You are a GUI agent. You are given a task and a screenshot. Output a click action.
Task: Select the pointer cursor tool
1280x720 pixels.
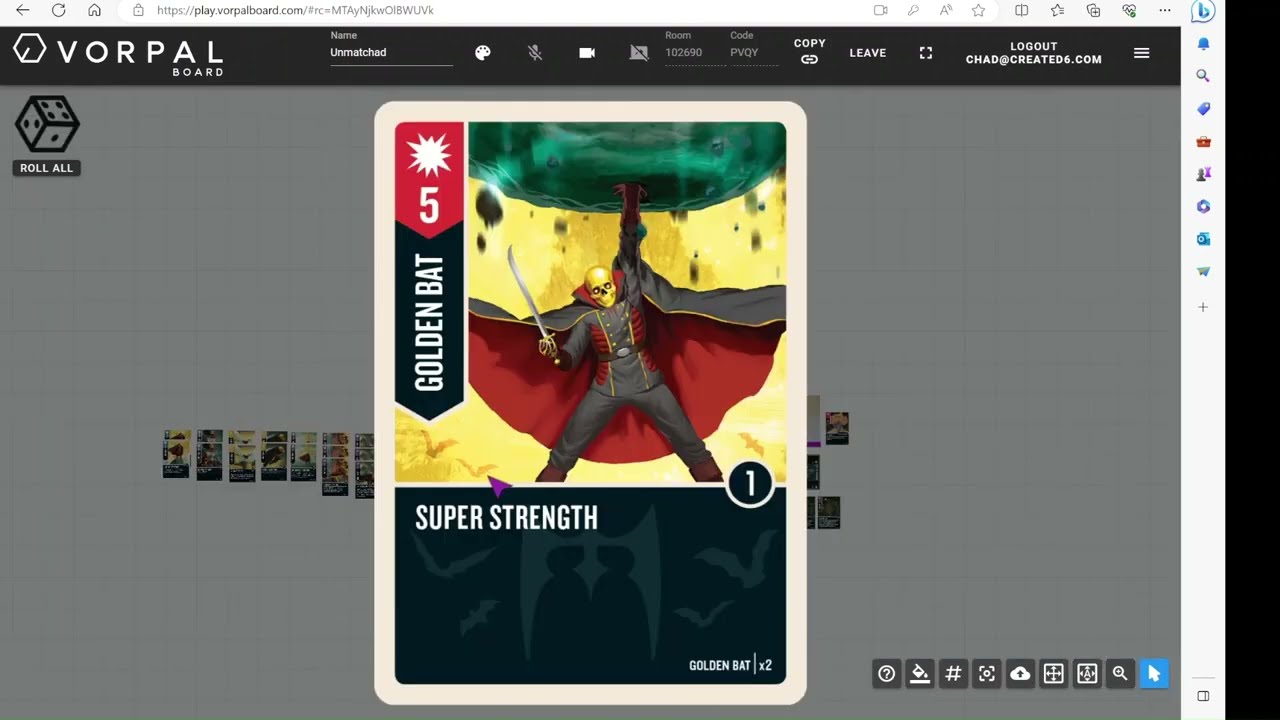(1154, 674)
